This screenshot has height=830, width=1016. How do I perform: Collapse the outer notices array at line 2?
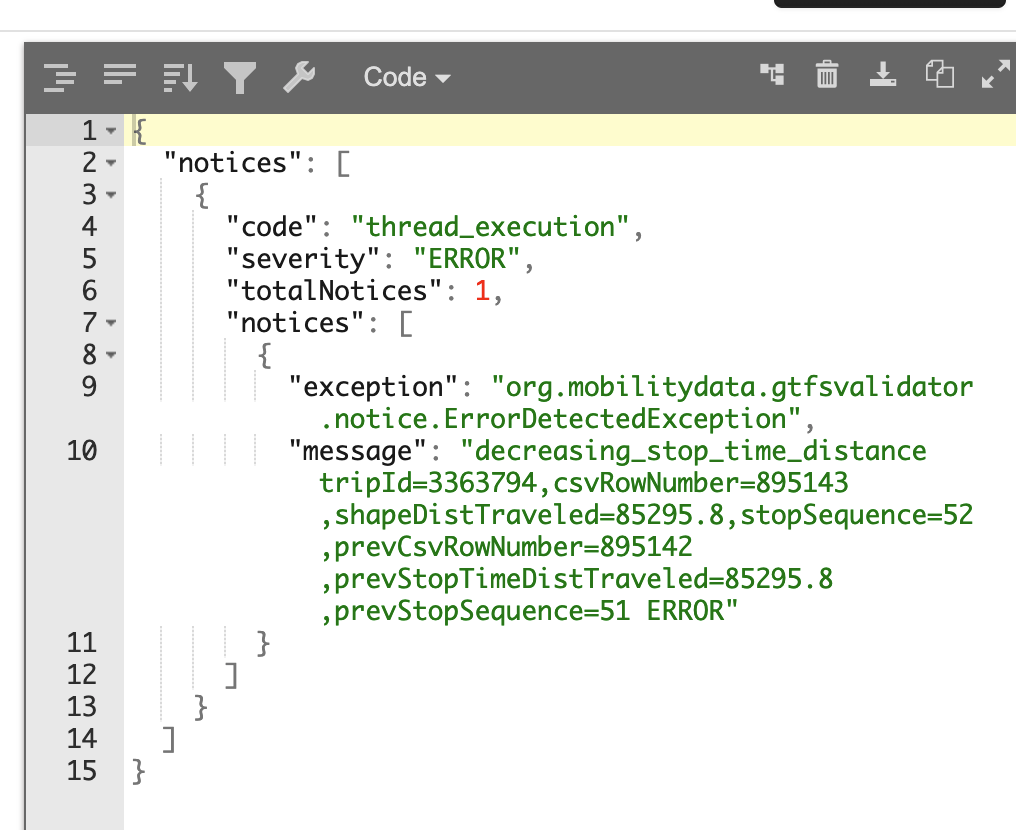(x=111, y=163)
